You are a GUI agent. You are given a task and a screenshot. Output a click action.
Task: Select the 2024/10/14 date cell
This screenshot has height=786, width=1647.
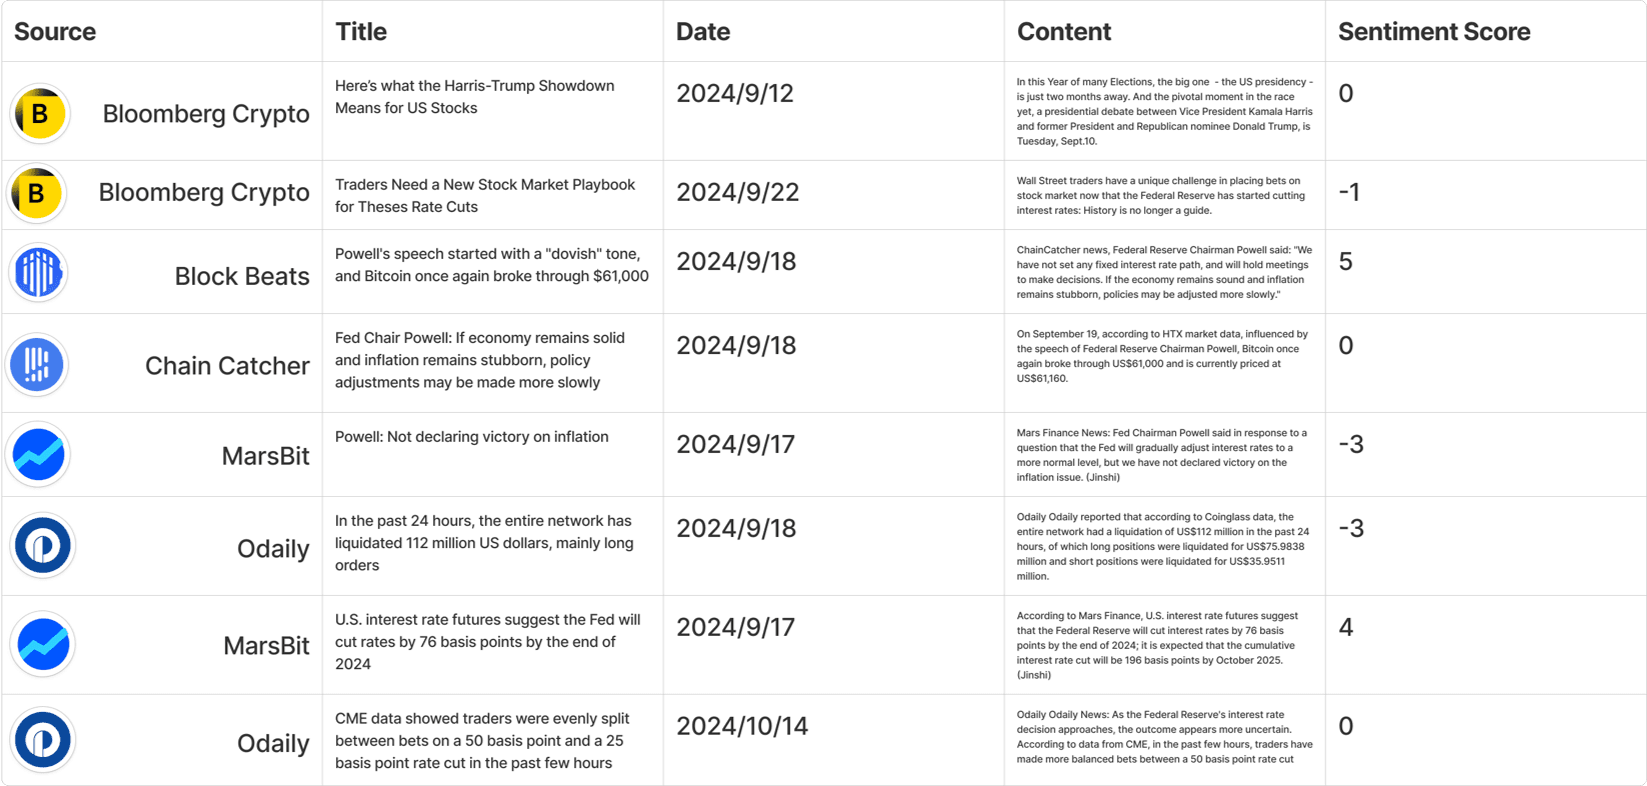pyautogui.click(x=742, y=727)
